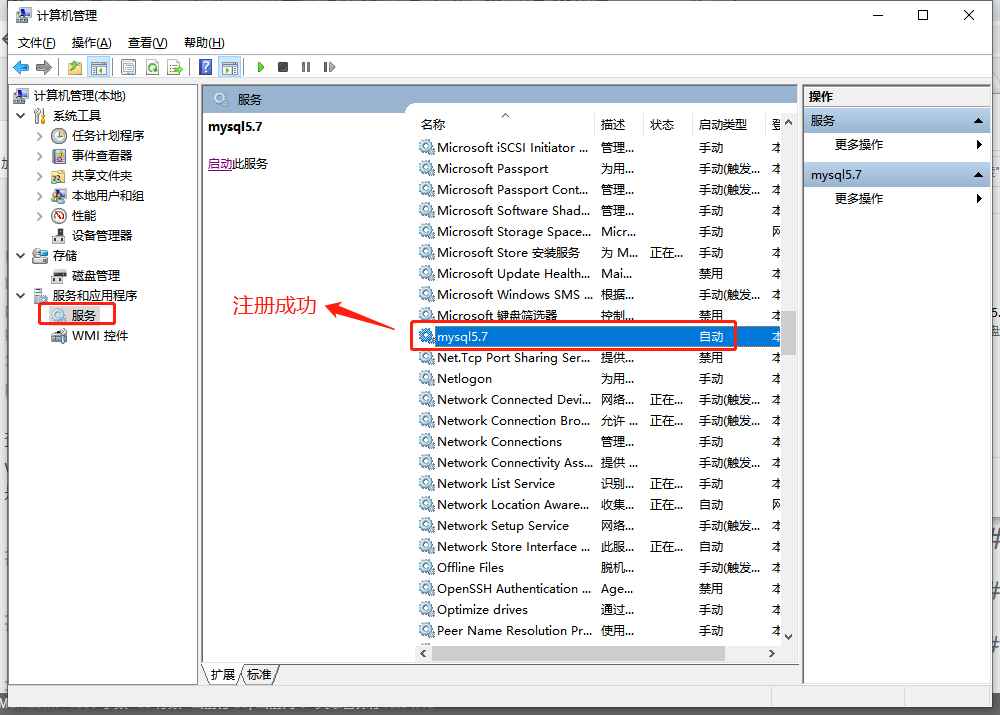This screenshot has height=715, width=1000.
Task: Open 更多操作 submenu under mysql5.7
Action: point(897,198)
